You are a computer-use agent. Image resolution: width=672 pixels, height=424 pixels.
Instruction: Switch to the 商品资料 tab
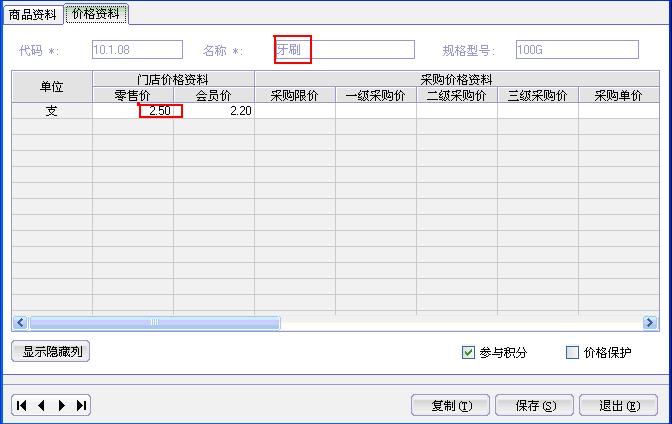[33, 15]
